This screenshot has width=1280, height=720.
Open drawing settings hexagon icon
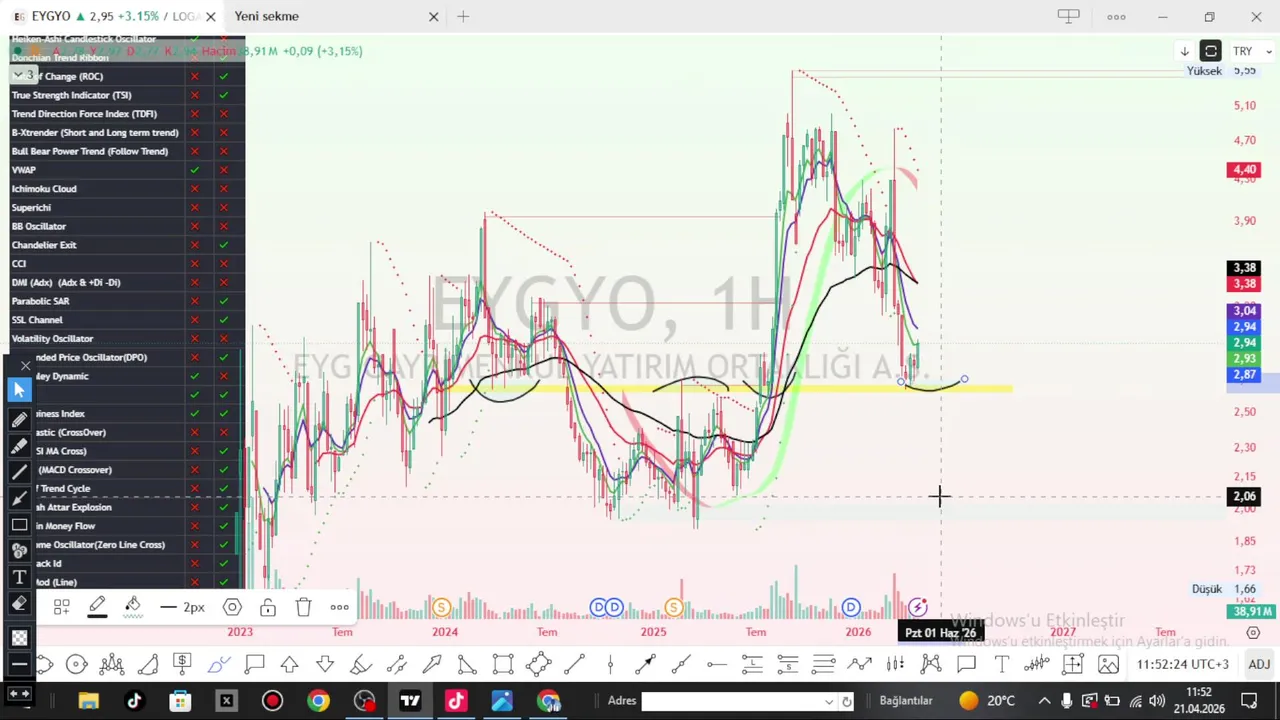[232, 607]
